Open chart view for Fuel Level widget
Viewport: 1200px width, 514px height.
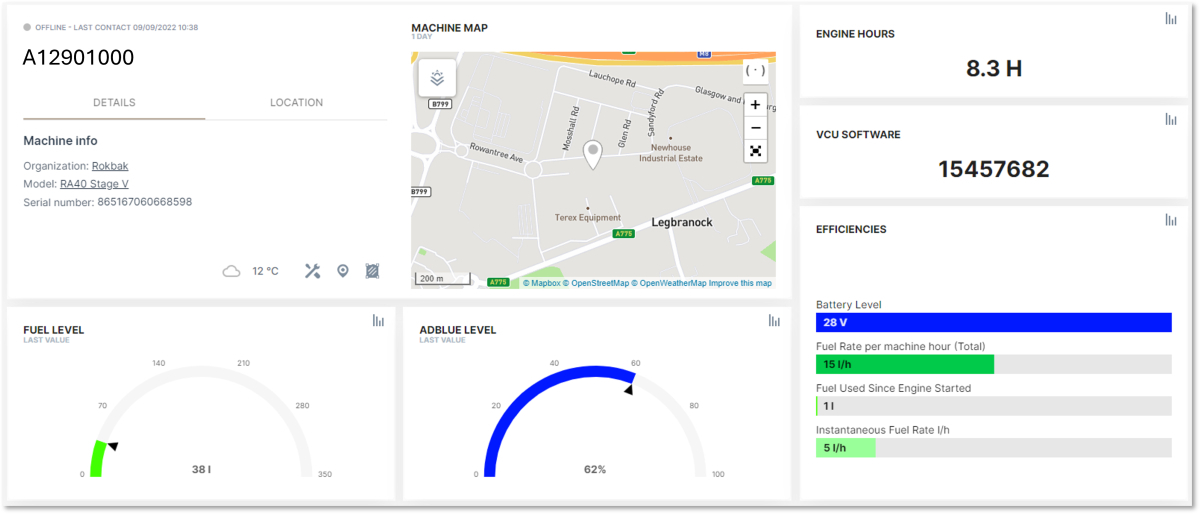coord(378,321)
